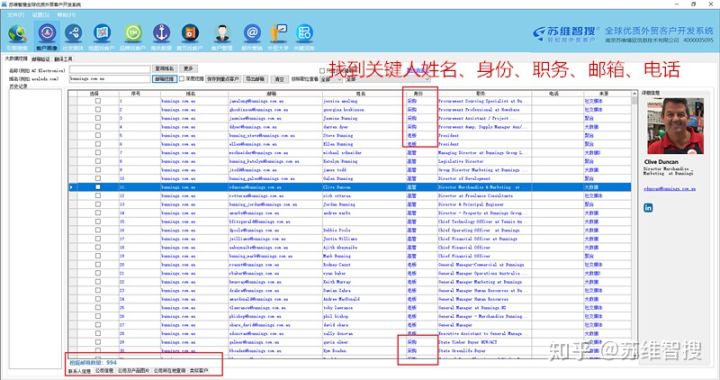Image resolution: width=720 pixels, height=380 pixels.
Task: Open the presenter training toolbar icon
Action: [278, 33]
